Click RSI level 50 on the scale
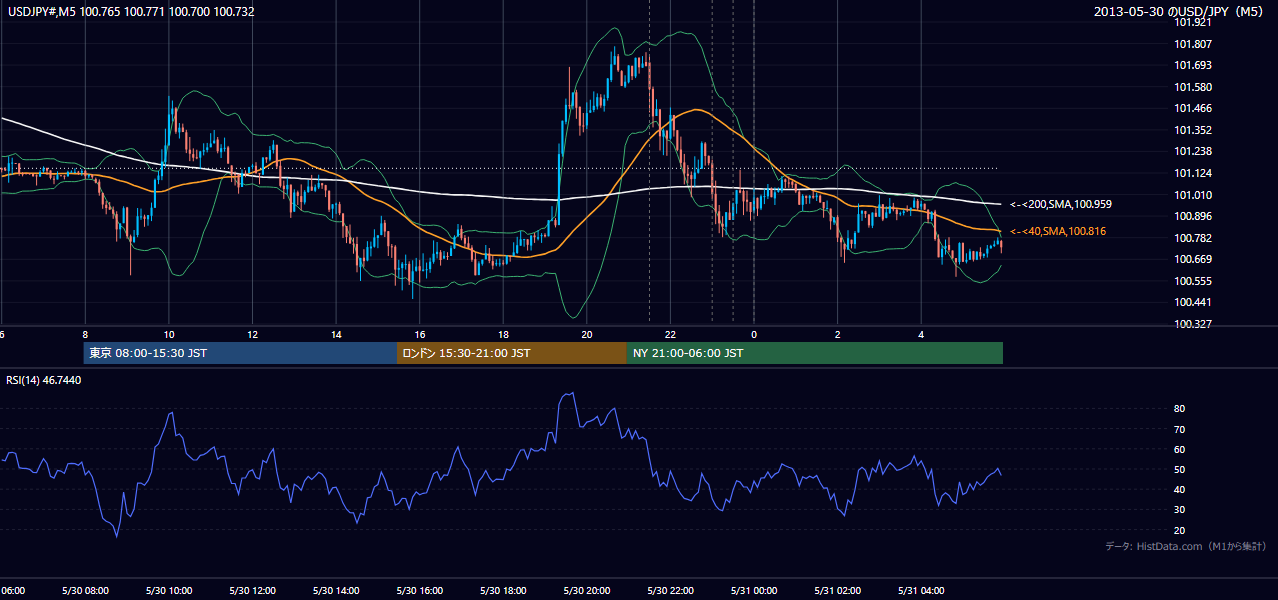 click(x=1179, y=469)
